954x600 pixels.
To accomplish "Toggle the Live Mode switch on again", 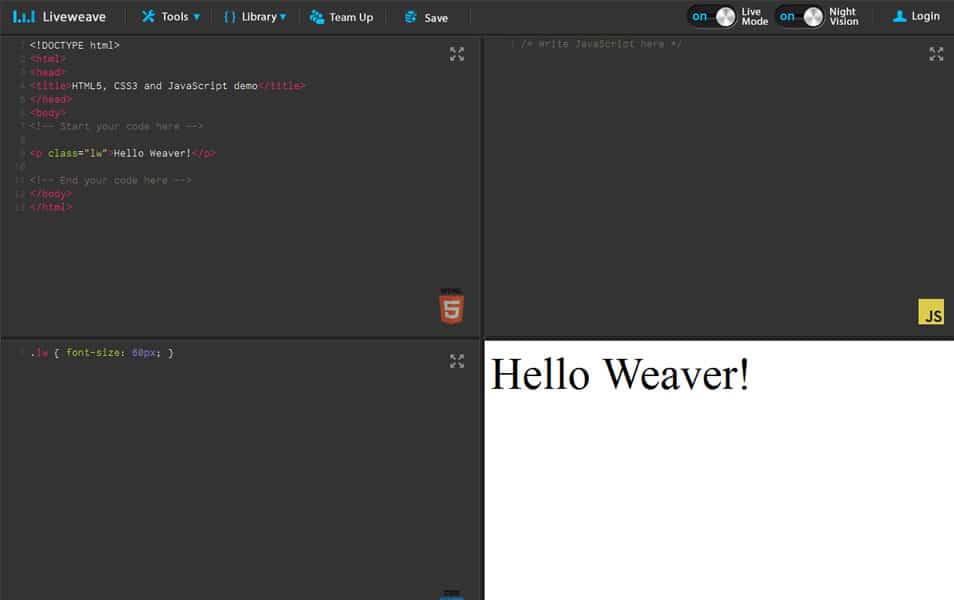I will tap(711, 17).
